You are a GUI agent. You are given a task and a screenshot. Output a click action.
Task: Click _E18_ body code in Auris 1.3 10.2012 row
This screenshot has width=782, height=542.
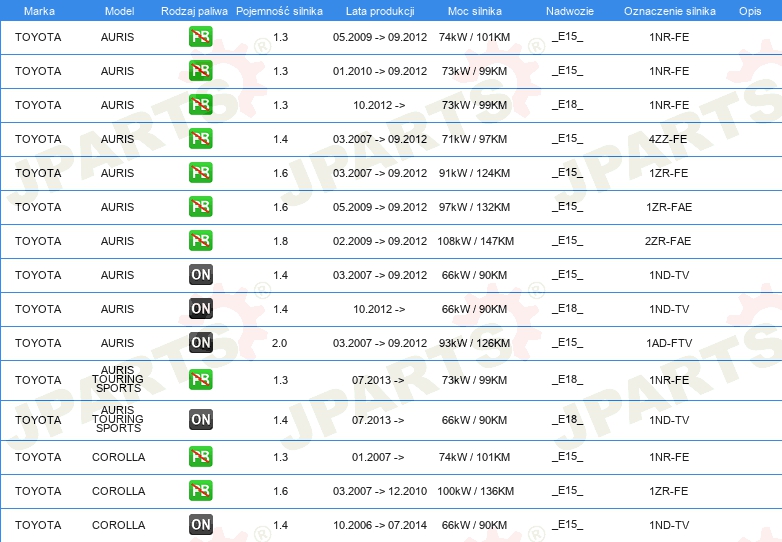click(568, 104)
